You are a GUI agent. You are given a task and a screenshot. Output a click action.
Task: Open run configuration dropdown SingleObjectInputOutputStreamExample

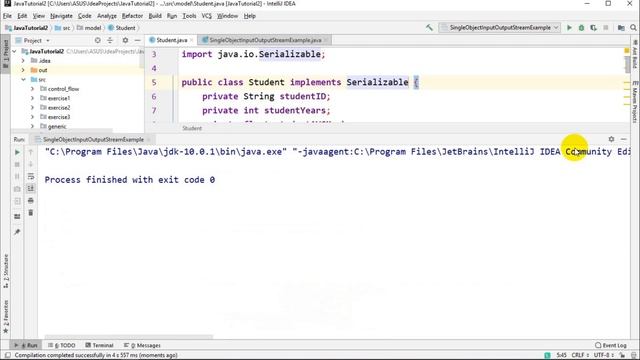coord(500,28)
